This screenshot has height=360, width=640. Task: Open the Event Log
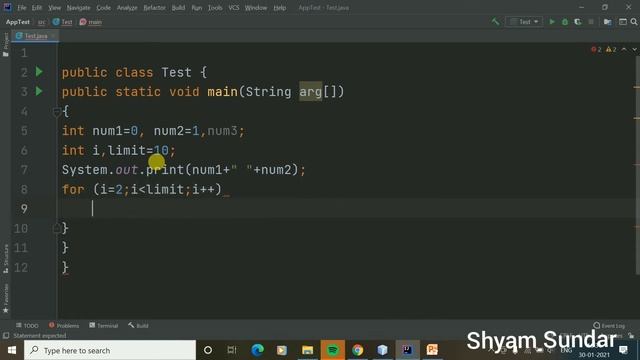pyautogui.click(x=609, y=326)
